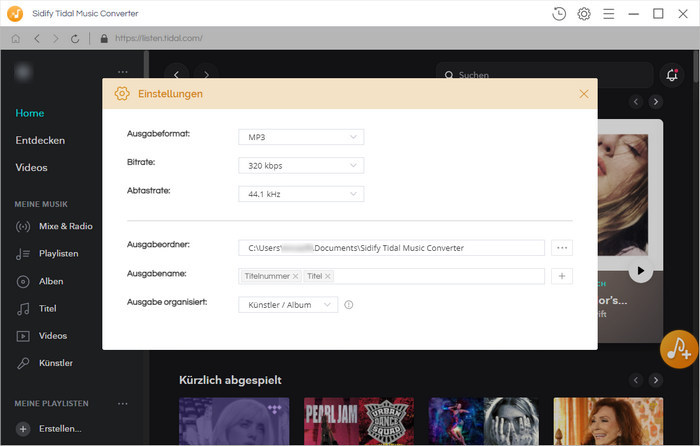The height and width of the screenshot is (446, 700).
Task: Close the Einstellungen dialog
Action: coord(584,94)
